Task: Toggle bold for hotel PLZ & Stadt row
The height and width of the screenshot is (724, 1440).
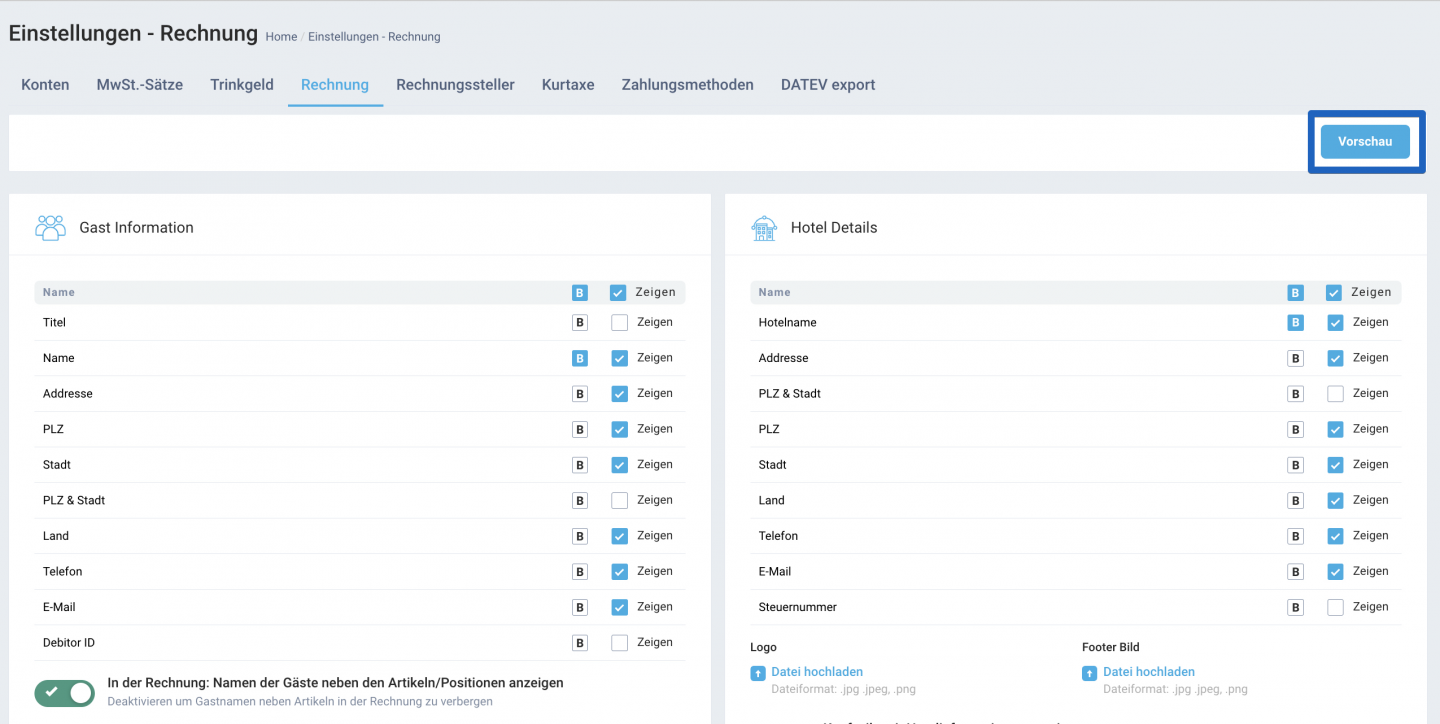Action: (x=1296, y=394)
